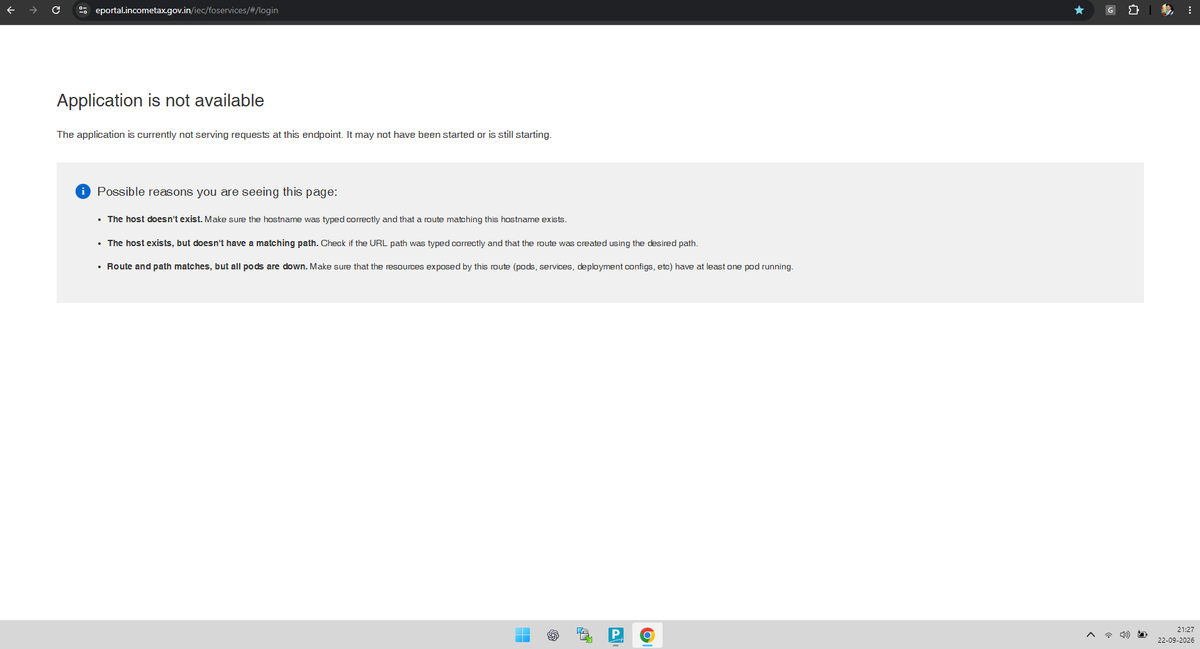Screen dimensions: 1200x649
Task: Switch to Chrome in the taskbar
Action: 648,634
